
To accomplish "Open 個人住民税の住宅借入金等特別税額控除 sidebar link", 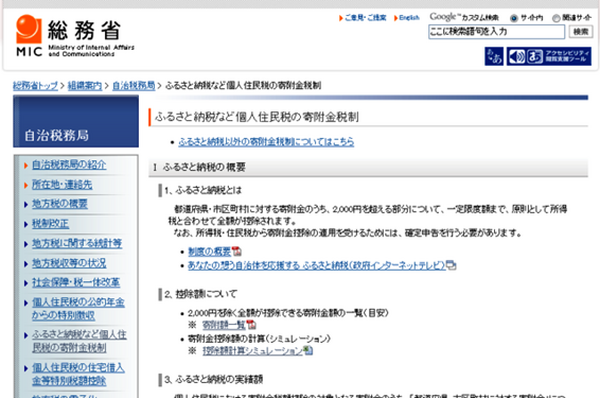I will 78,374.
